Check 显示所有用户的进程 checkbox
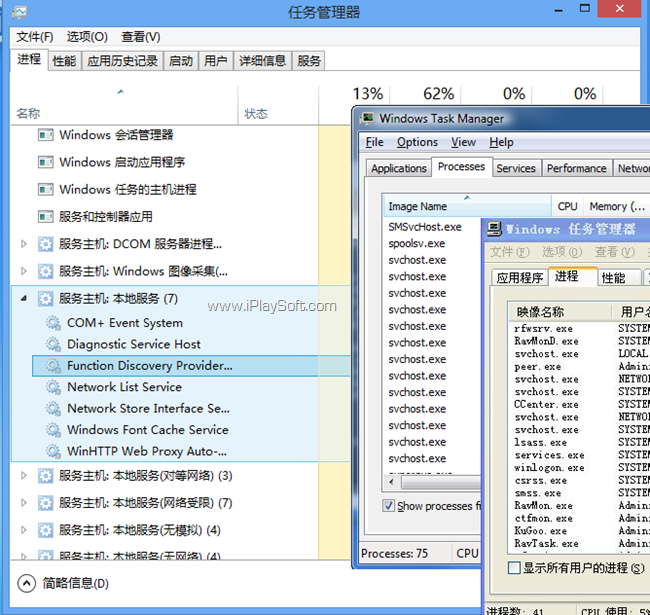The width and height of the screenshot is (650, 615). coord(514,567)
